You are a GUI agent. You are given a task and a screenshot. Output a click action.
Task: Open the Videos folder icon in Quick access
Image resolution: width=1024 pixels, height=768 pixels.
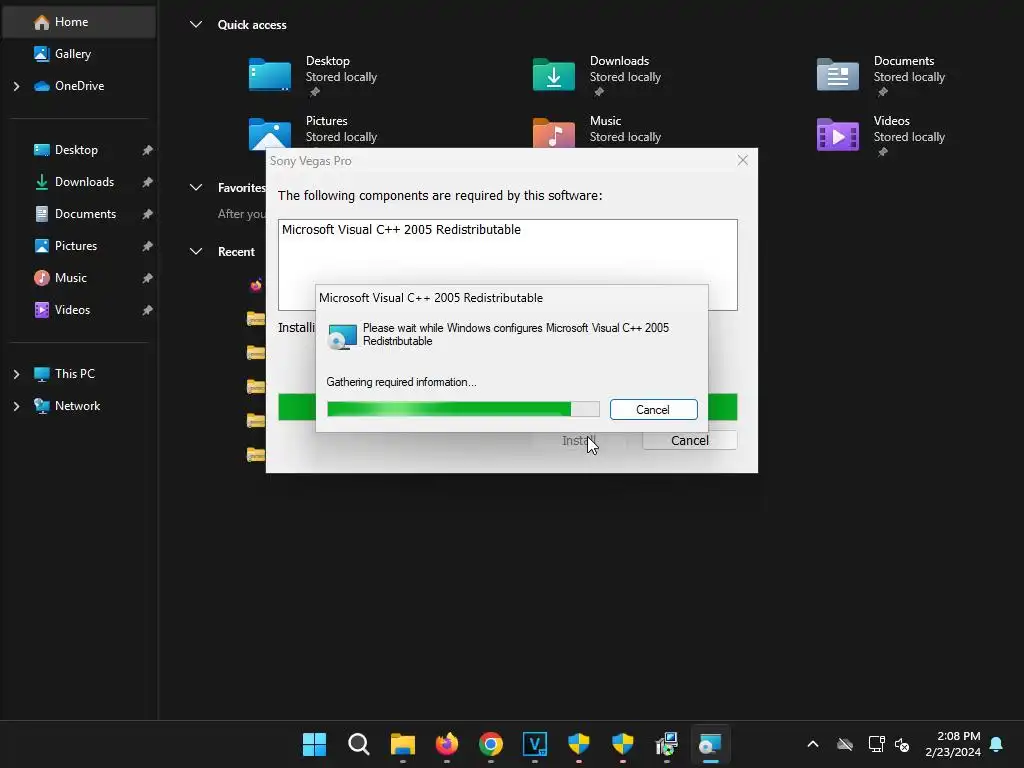click(838, 135)
